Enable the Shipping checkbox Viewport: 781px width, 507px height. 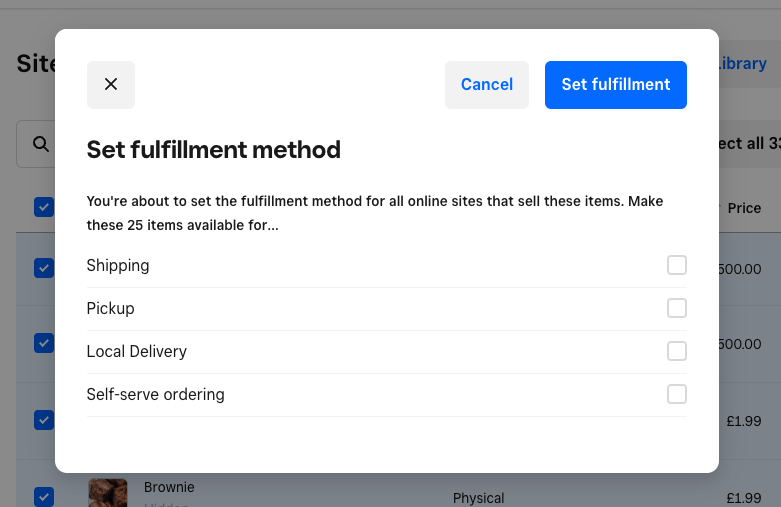tap(677, 265)
